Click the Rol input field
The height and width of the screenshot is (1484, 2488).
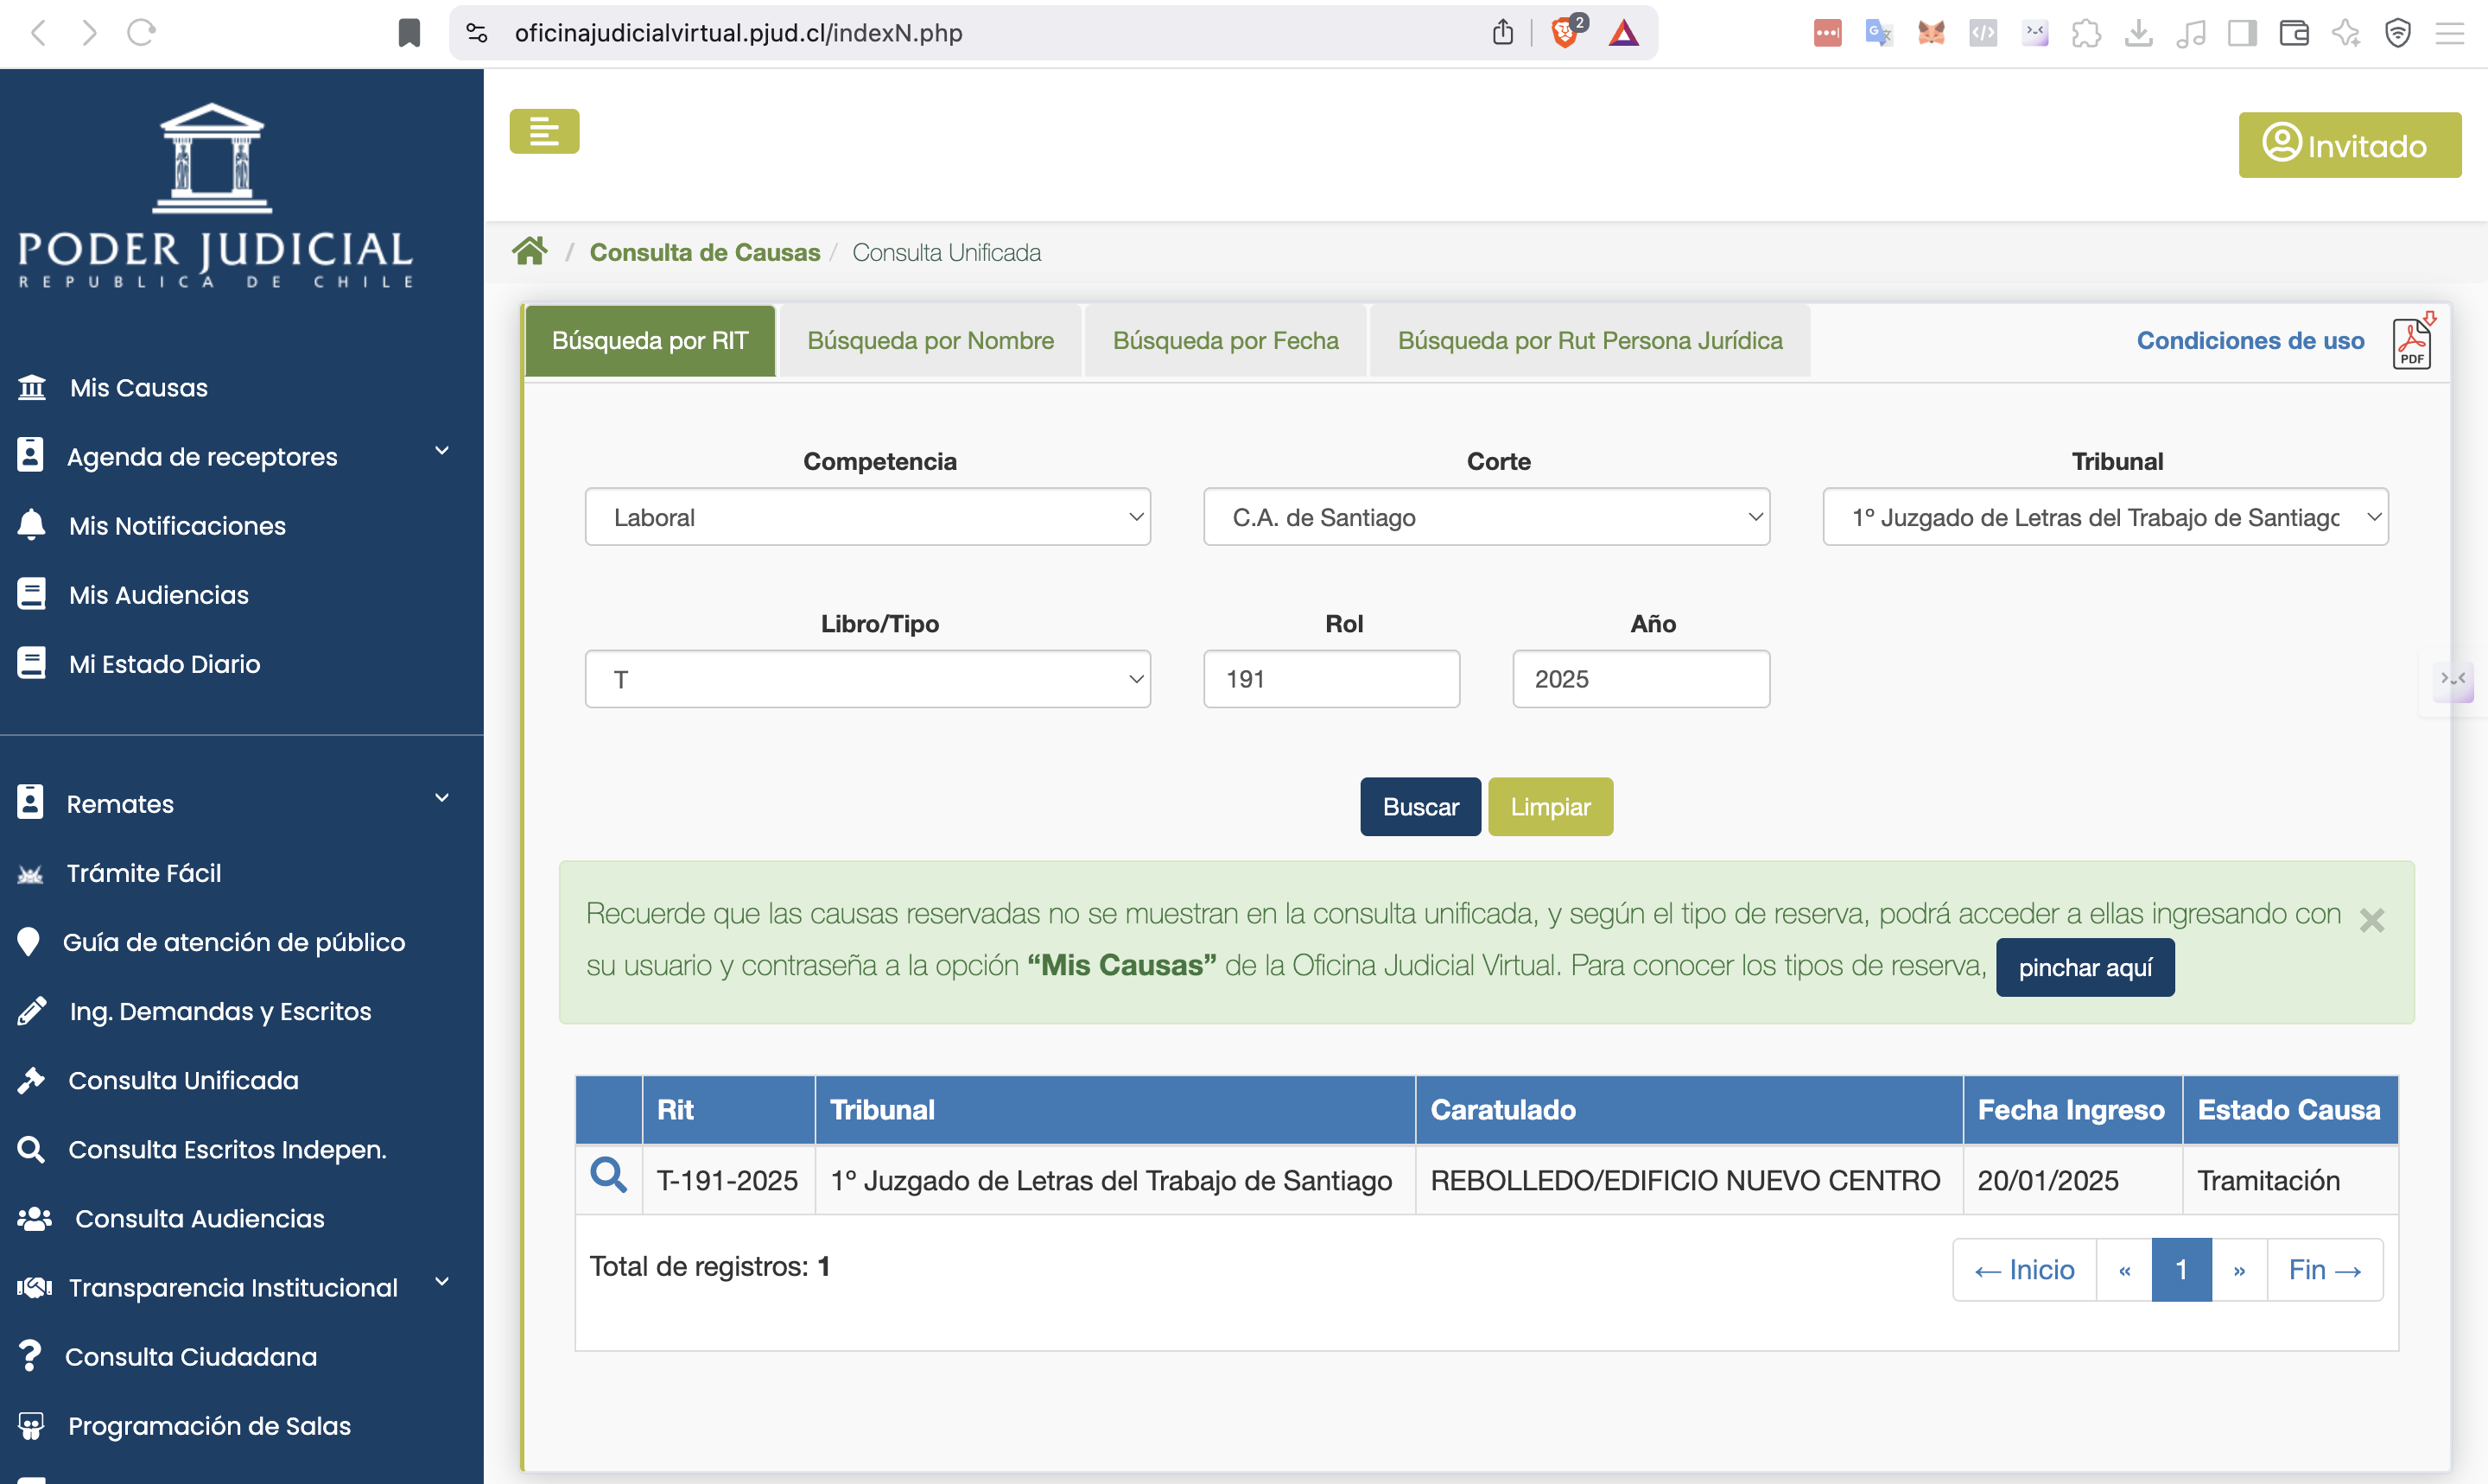point(1331,679)
